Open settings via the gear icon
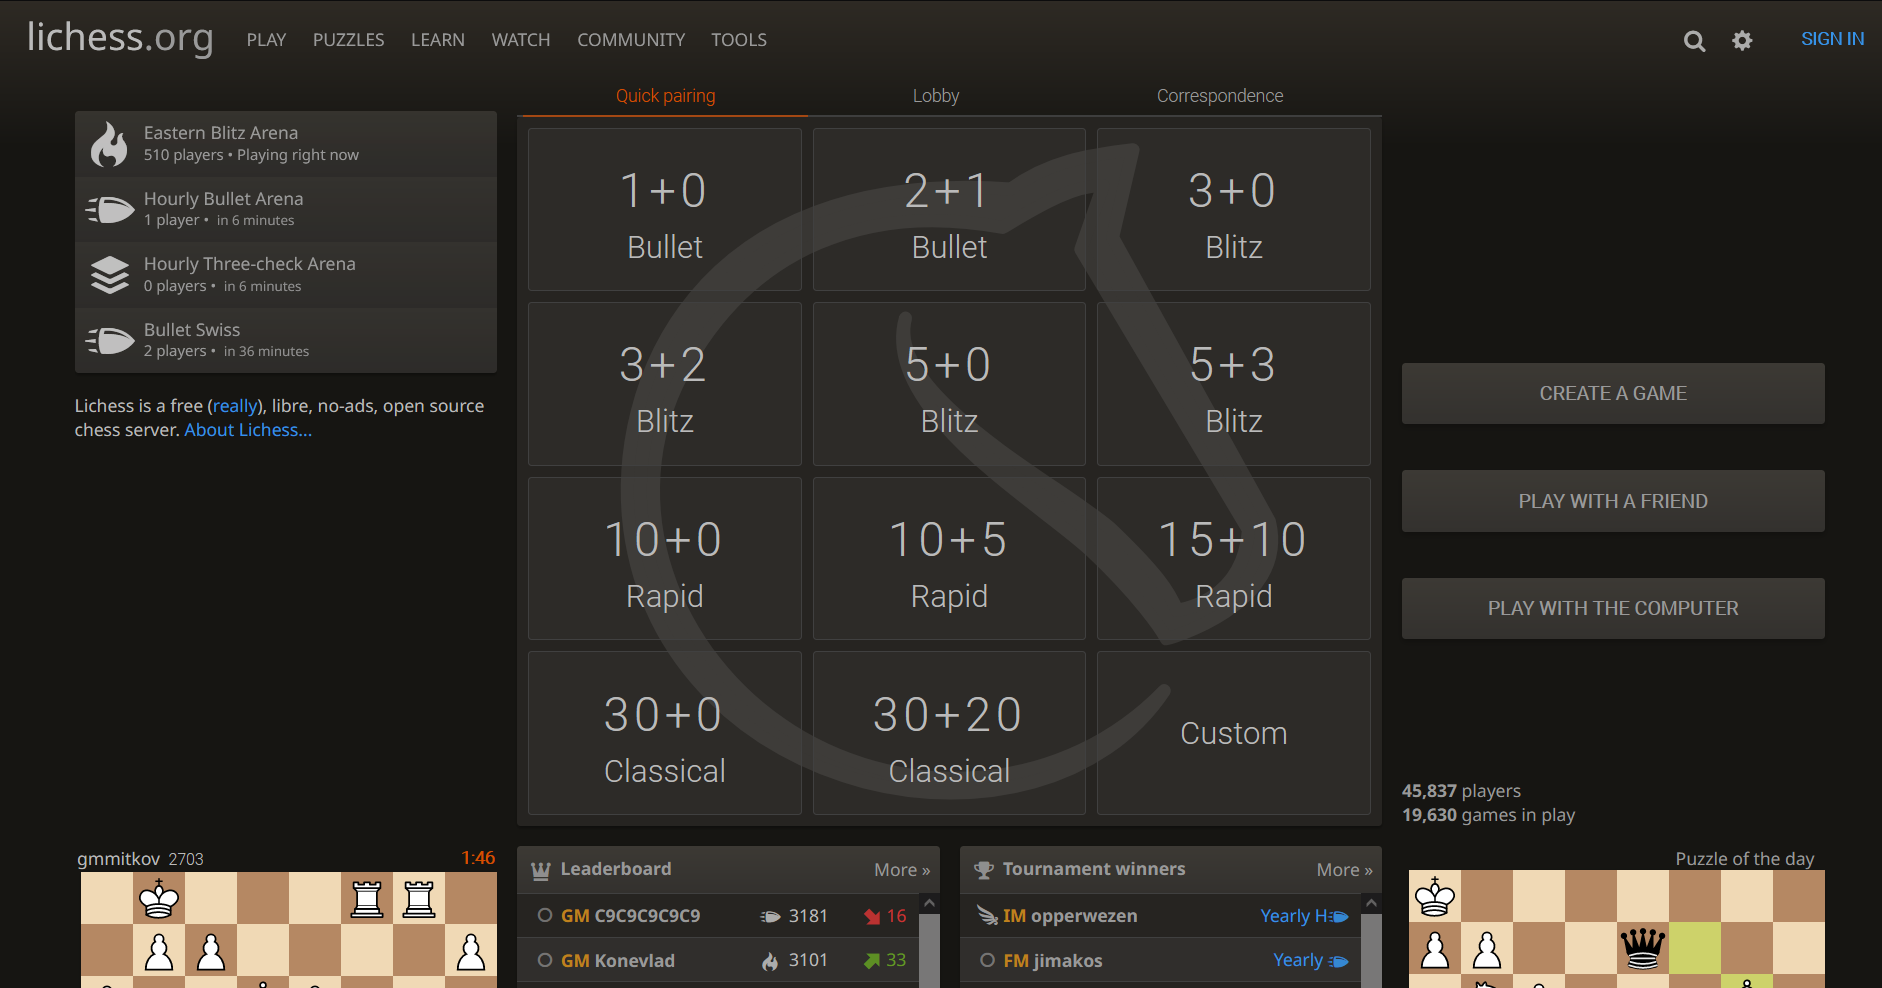This screenshot has width=1882, height=988. coord(1741,40)
